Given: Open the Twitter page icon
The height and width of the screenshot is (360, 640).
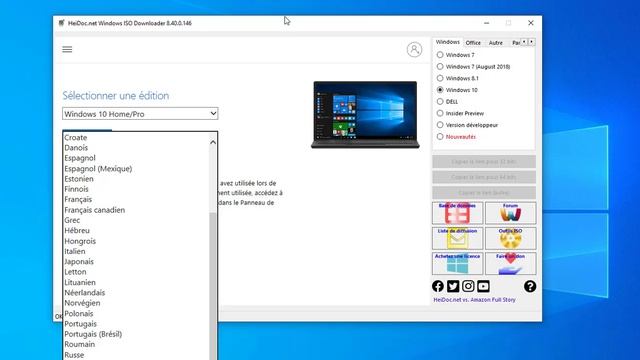Looking at the screenshot, I should pyautogui.click(x=453, y=286).
